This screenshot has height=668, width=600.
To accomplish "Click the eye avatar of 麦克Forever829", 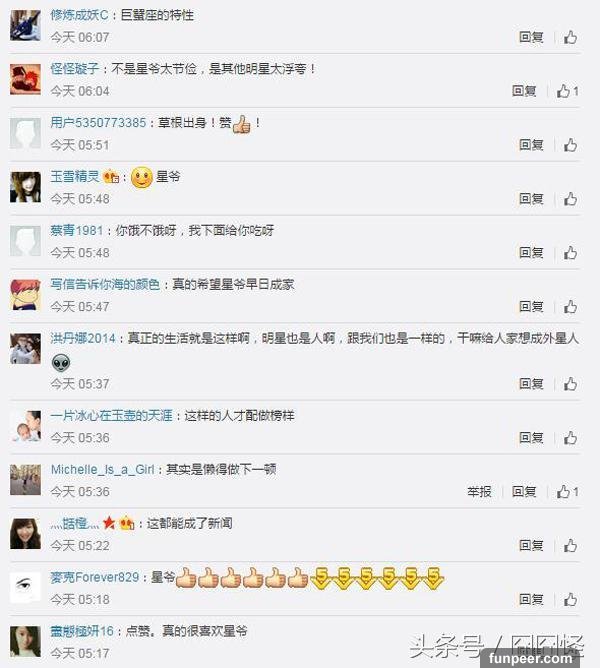I will [x=26, y=588].
